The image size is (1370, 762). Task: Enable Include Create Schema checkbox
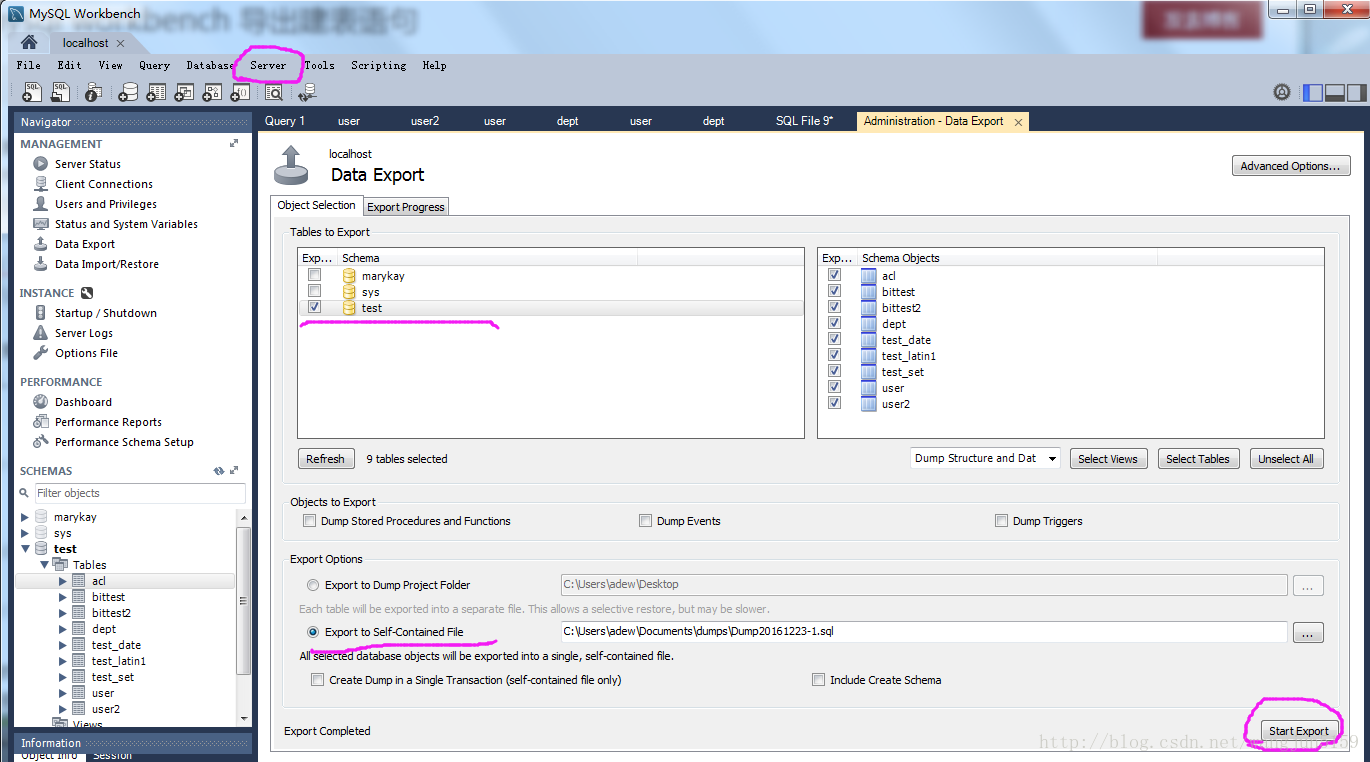click(819, 680)
